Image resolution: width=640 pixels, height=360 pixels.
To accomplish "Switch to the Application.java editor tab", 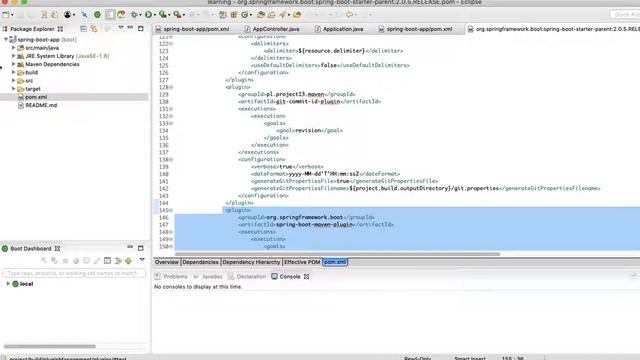I will [339, 29].
